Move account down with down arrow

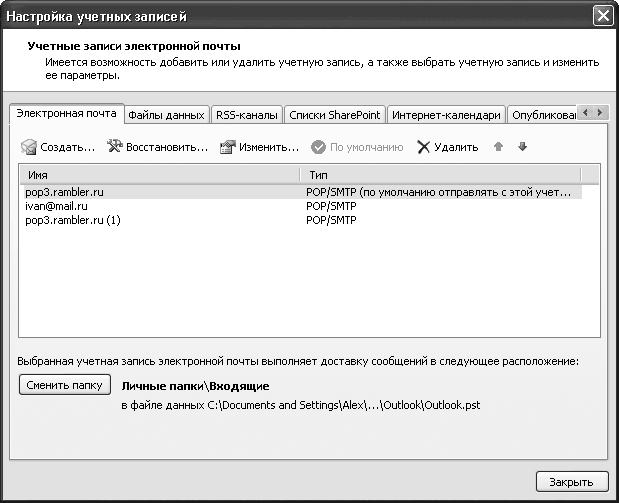(x=522, y=147)
